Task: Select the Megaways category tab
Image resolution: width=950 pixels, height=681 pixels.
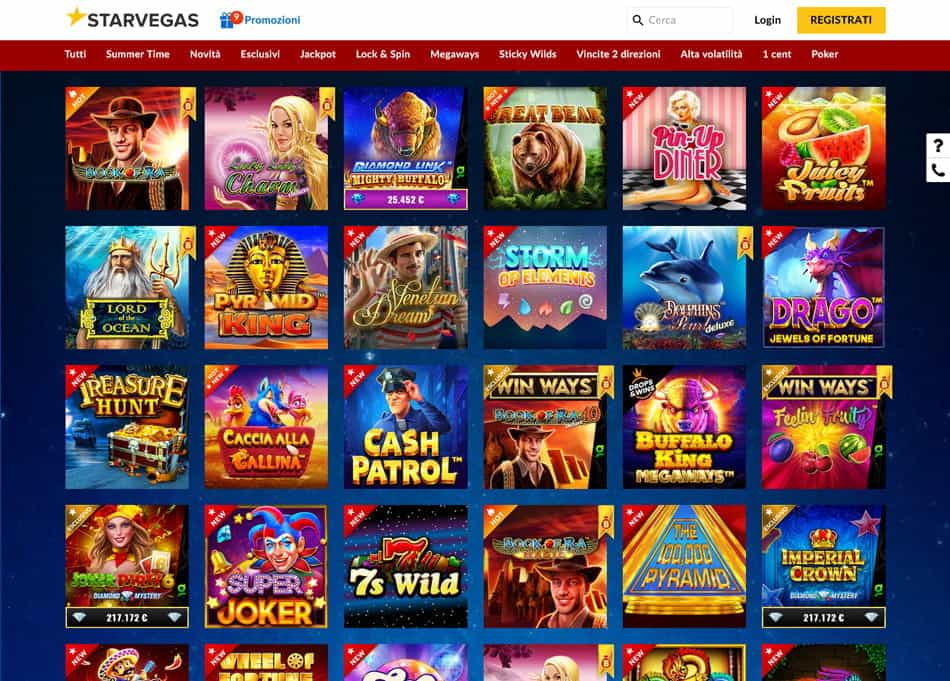Action: [x=454, y=54]
